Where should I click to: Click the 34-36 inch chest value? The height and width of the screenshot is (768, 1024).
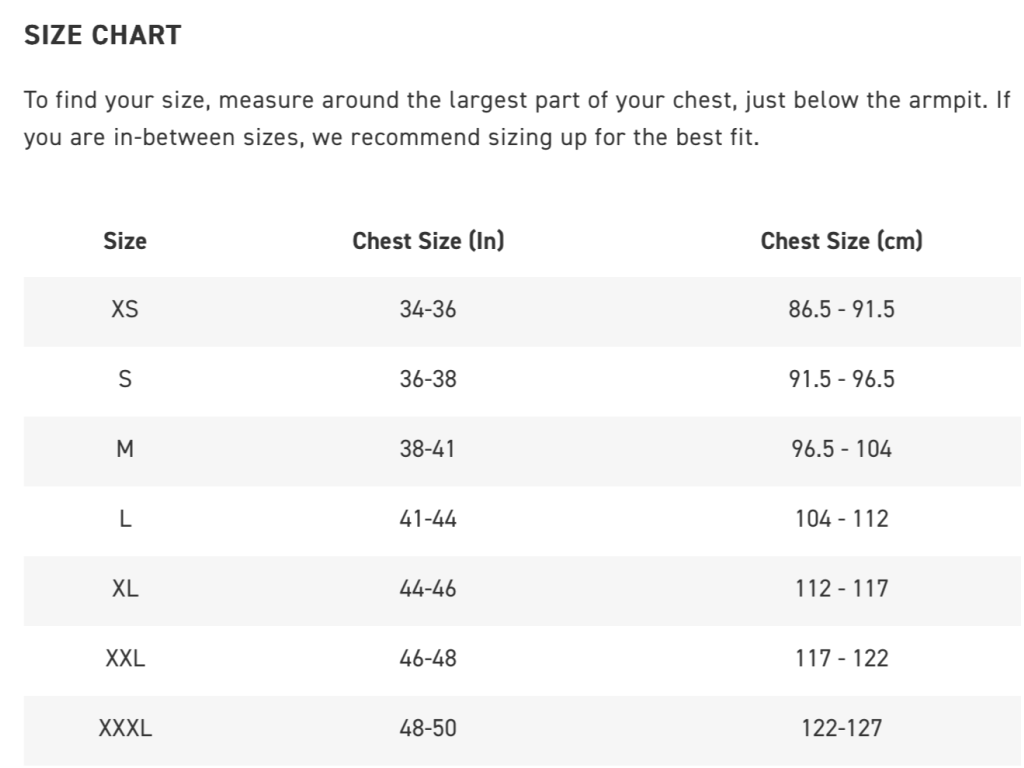428,309
